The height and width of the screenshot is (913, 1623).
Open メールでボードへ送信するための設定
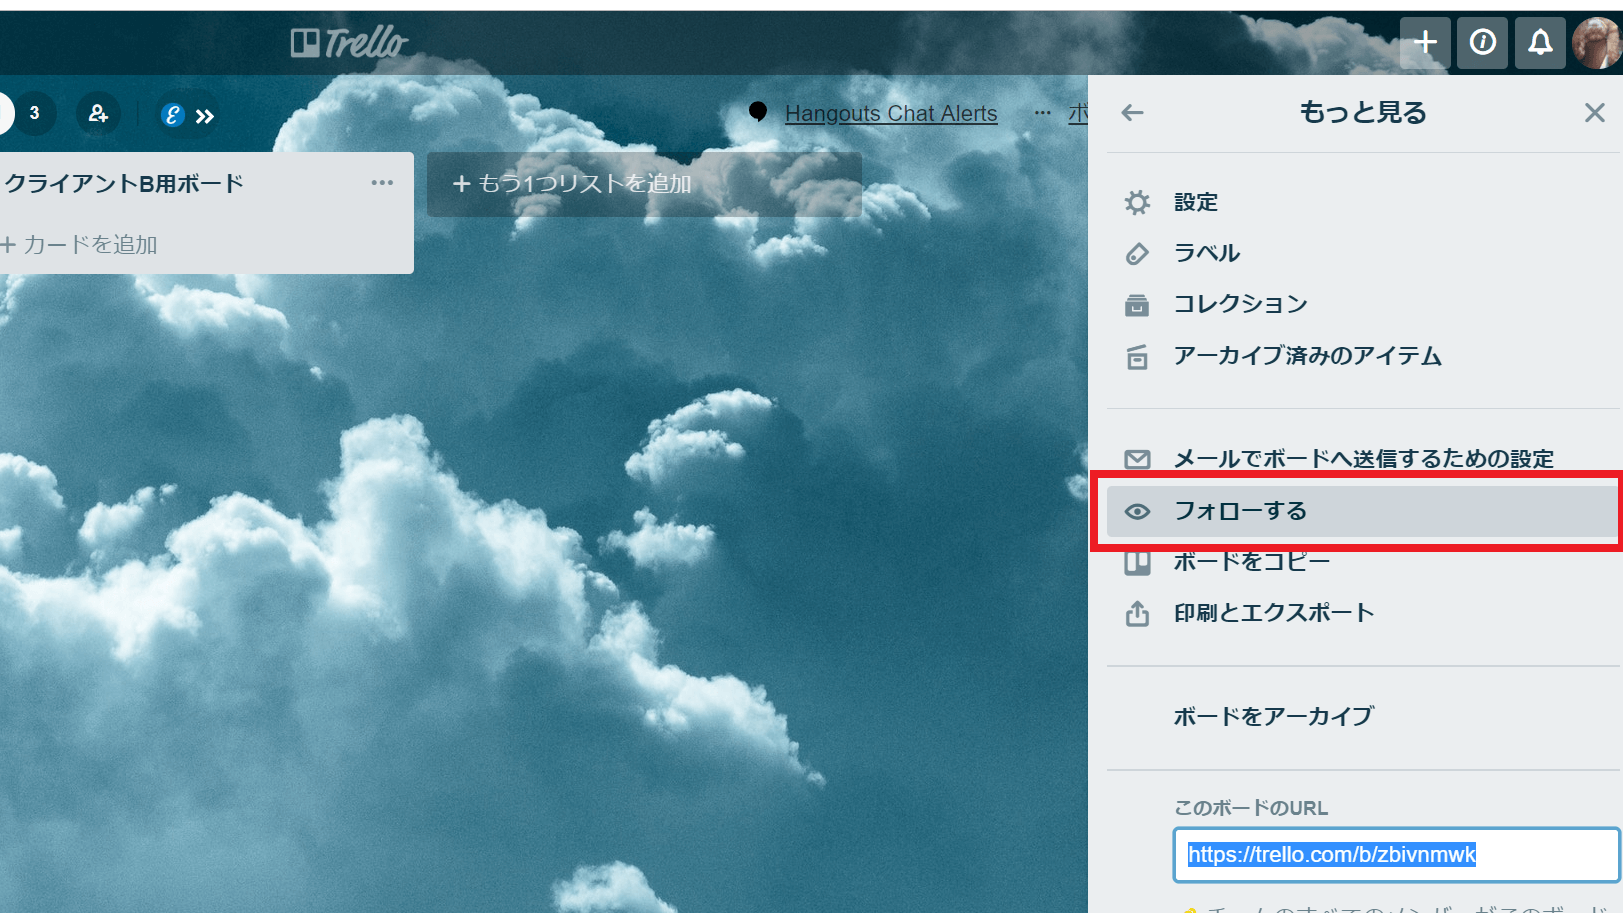(1363, 459)
